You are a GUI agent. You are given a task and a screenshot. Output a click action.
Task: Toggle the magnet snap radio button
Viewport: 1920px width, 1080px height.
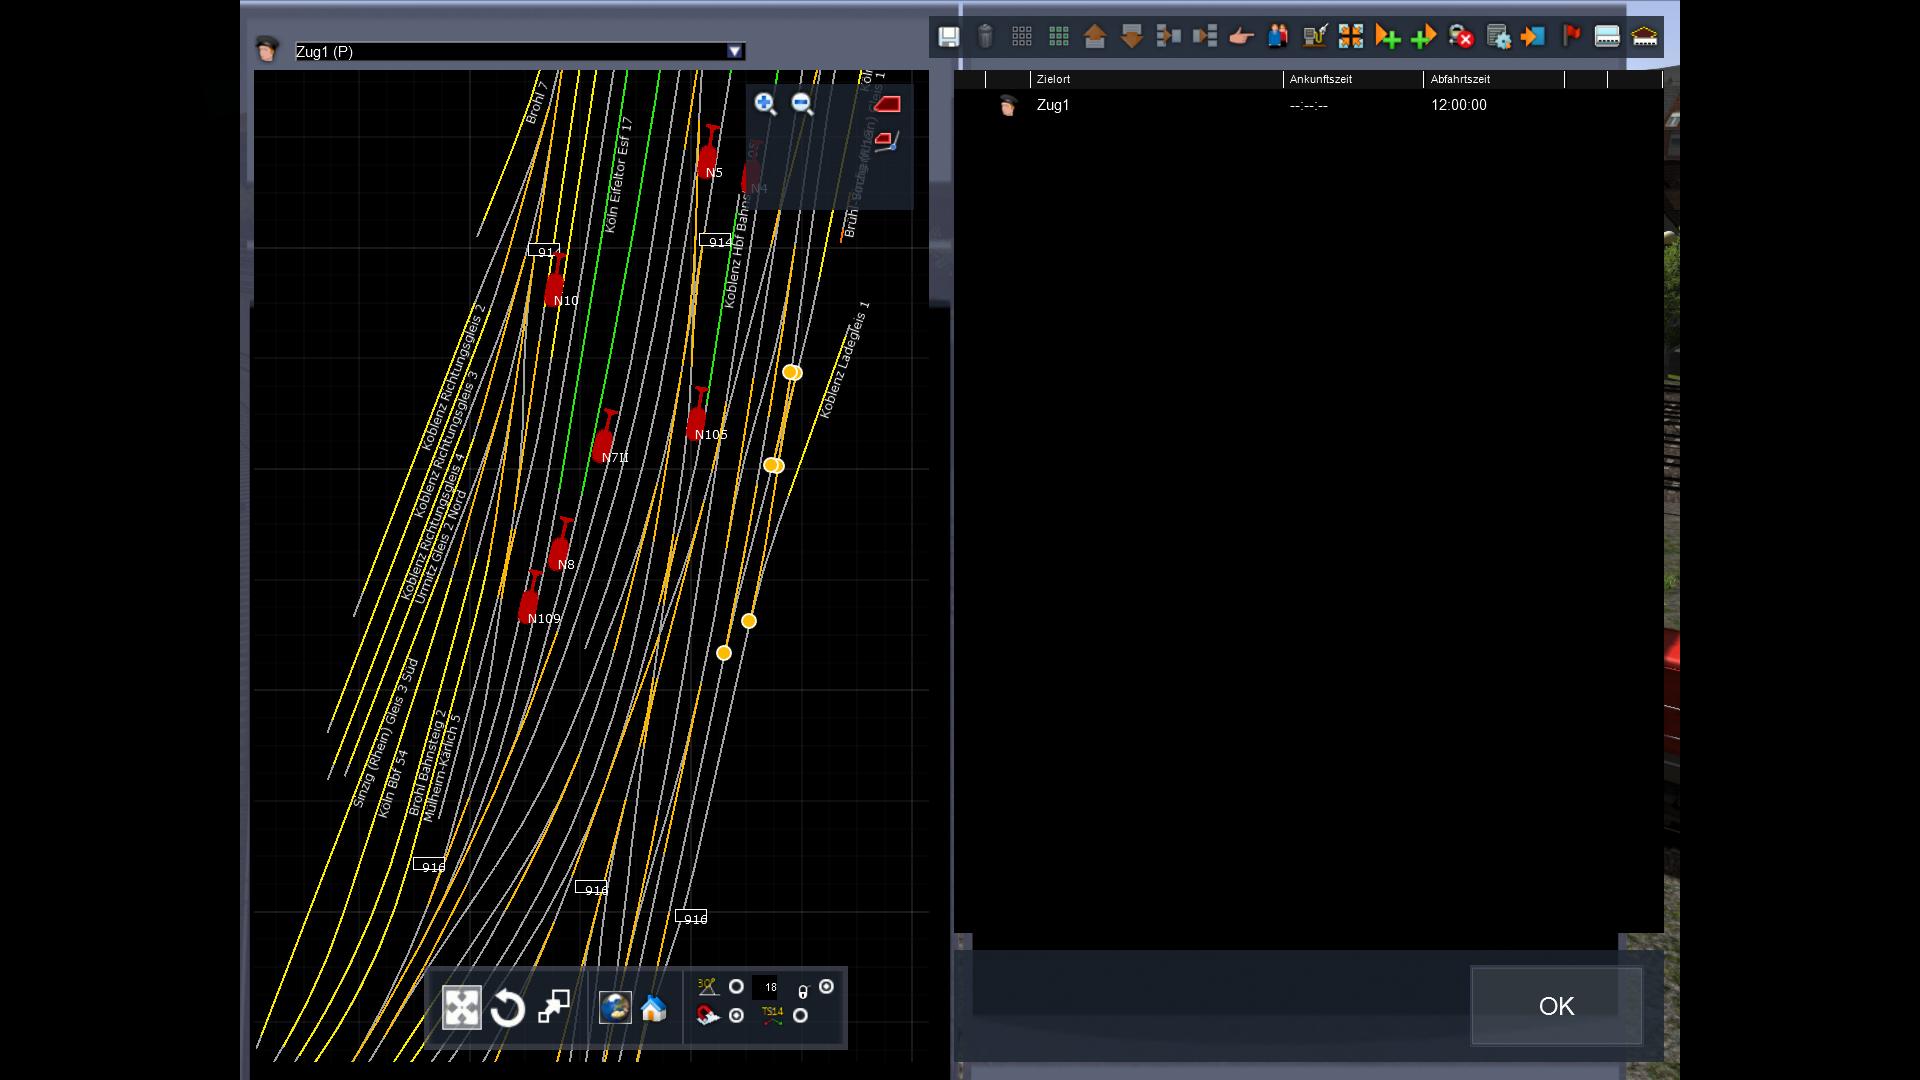(x=736, y=1016)
